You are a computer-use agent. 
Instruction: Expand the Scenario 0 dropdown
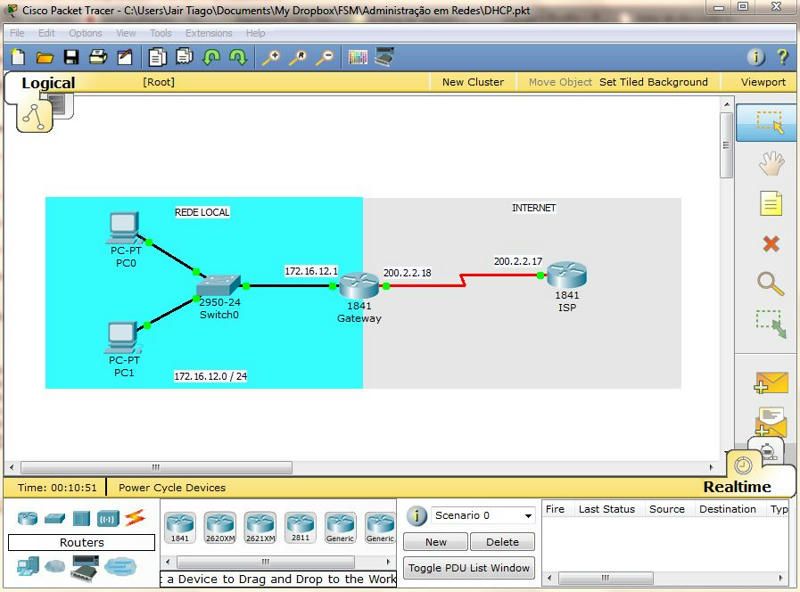coord(483,515)
